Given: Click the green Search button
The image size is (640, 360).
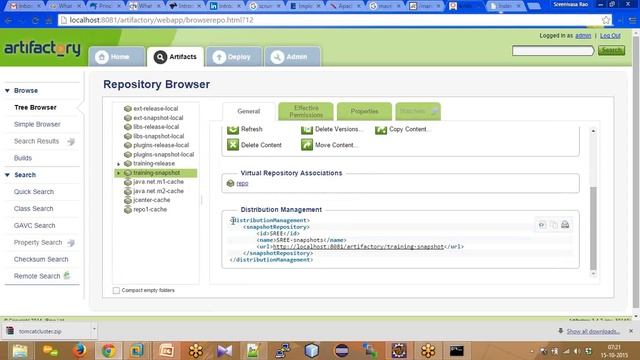Looking at the screenshot, I should tap(611, 50).
